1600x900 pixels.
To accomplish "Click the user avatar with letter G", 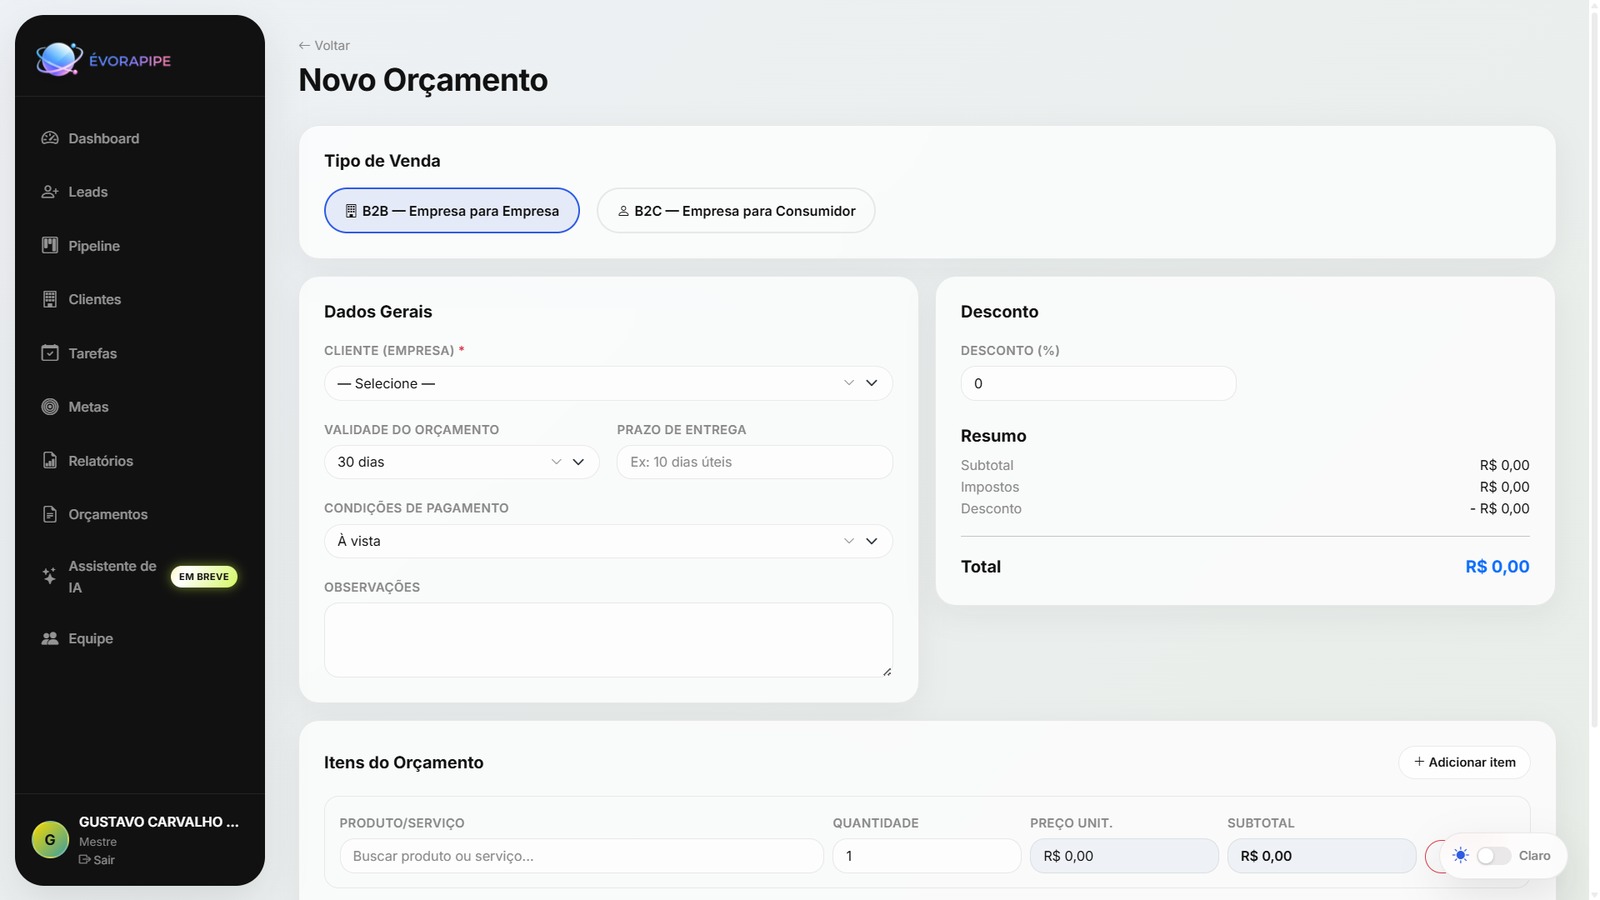I will click(x=50, y=840).
